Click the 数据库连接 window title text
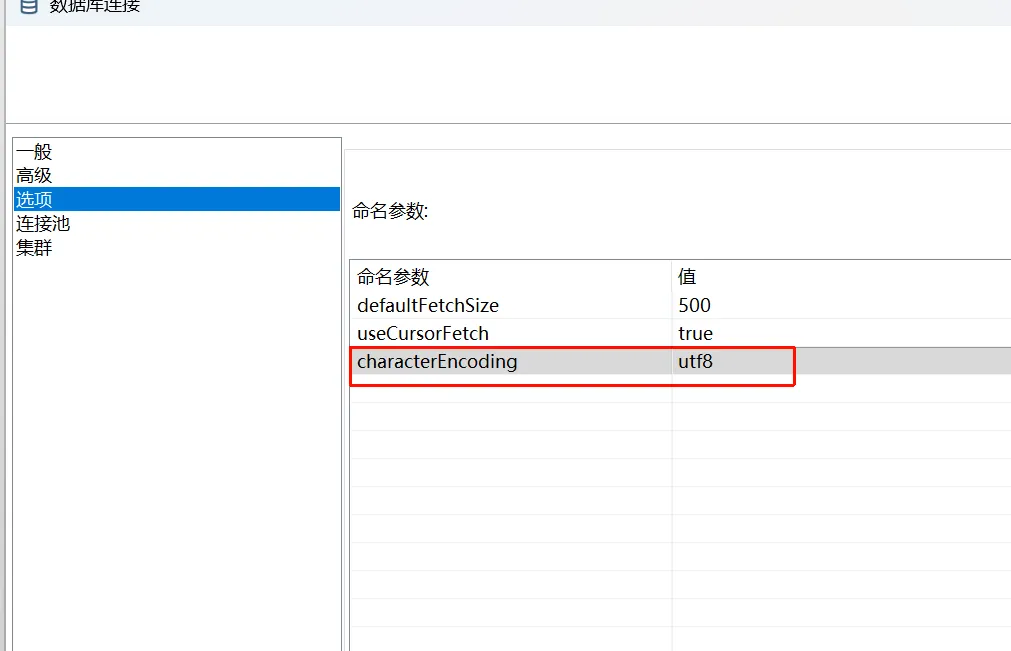Screen dimensions: 1011x651 click(95, 6)
